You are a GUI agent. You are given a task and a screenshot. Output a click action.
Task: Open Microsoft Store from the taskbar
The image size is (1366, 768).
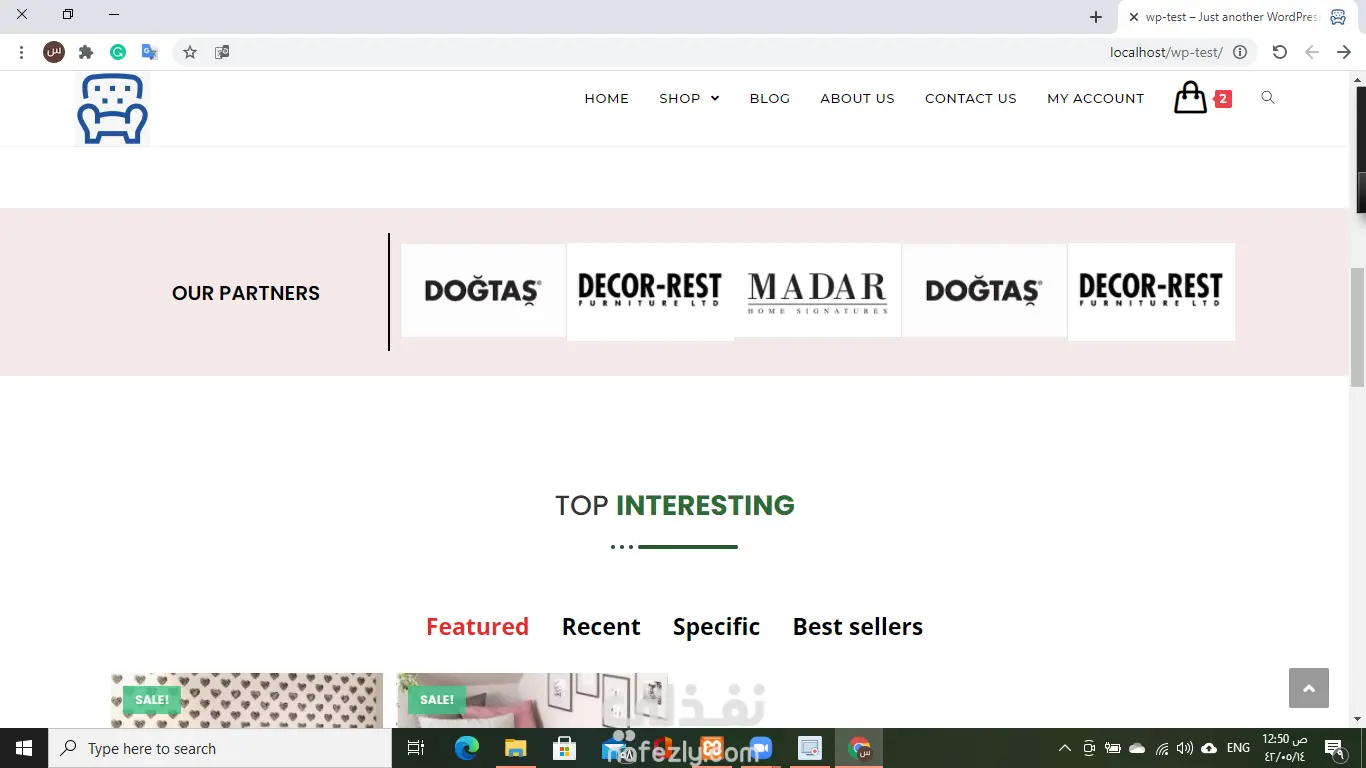(x=564, y=748)
